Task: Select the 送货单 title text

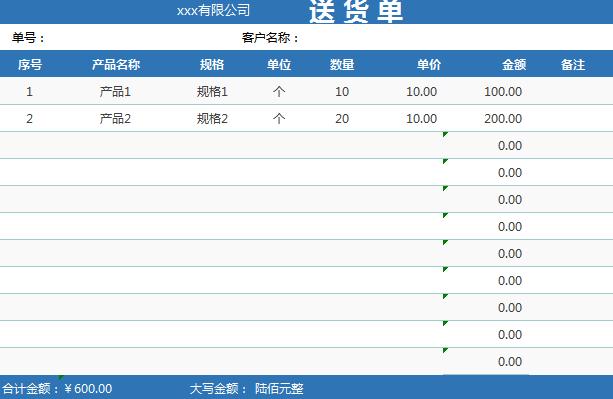Action: pos(356,11)
